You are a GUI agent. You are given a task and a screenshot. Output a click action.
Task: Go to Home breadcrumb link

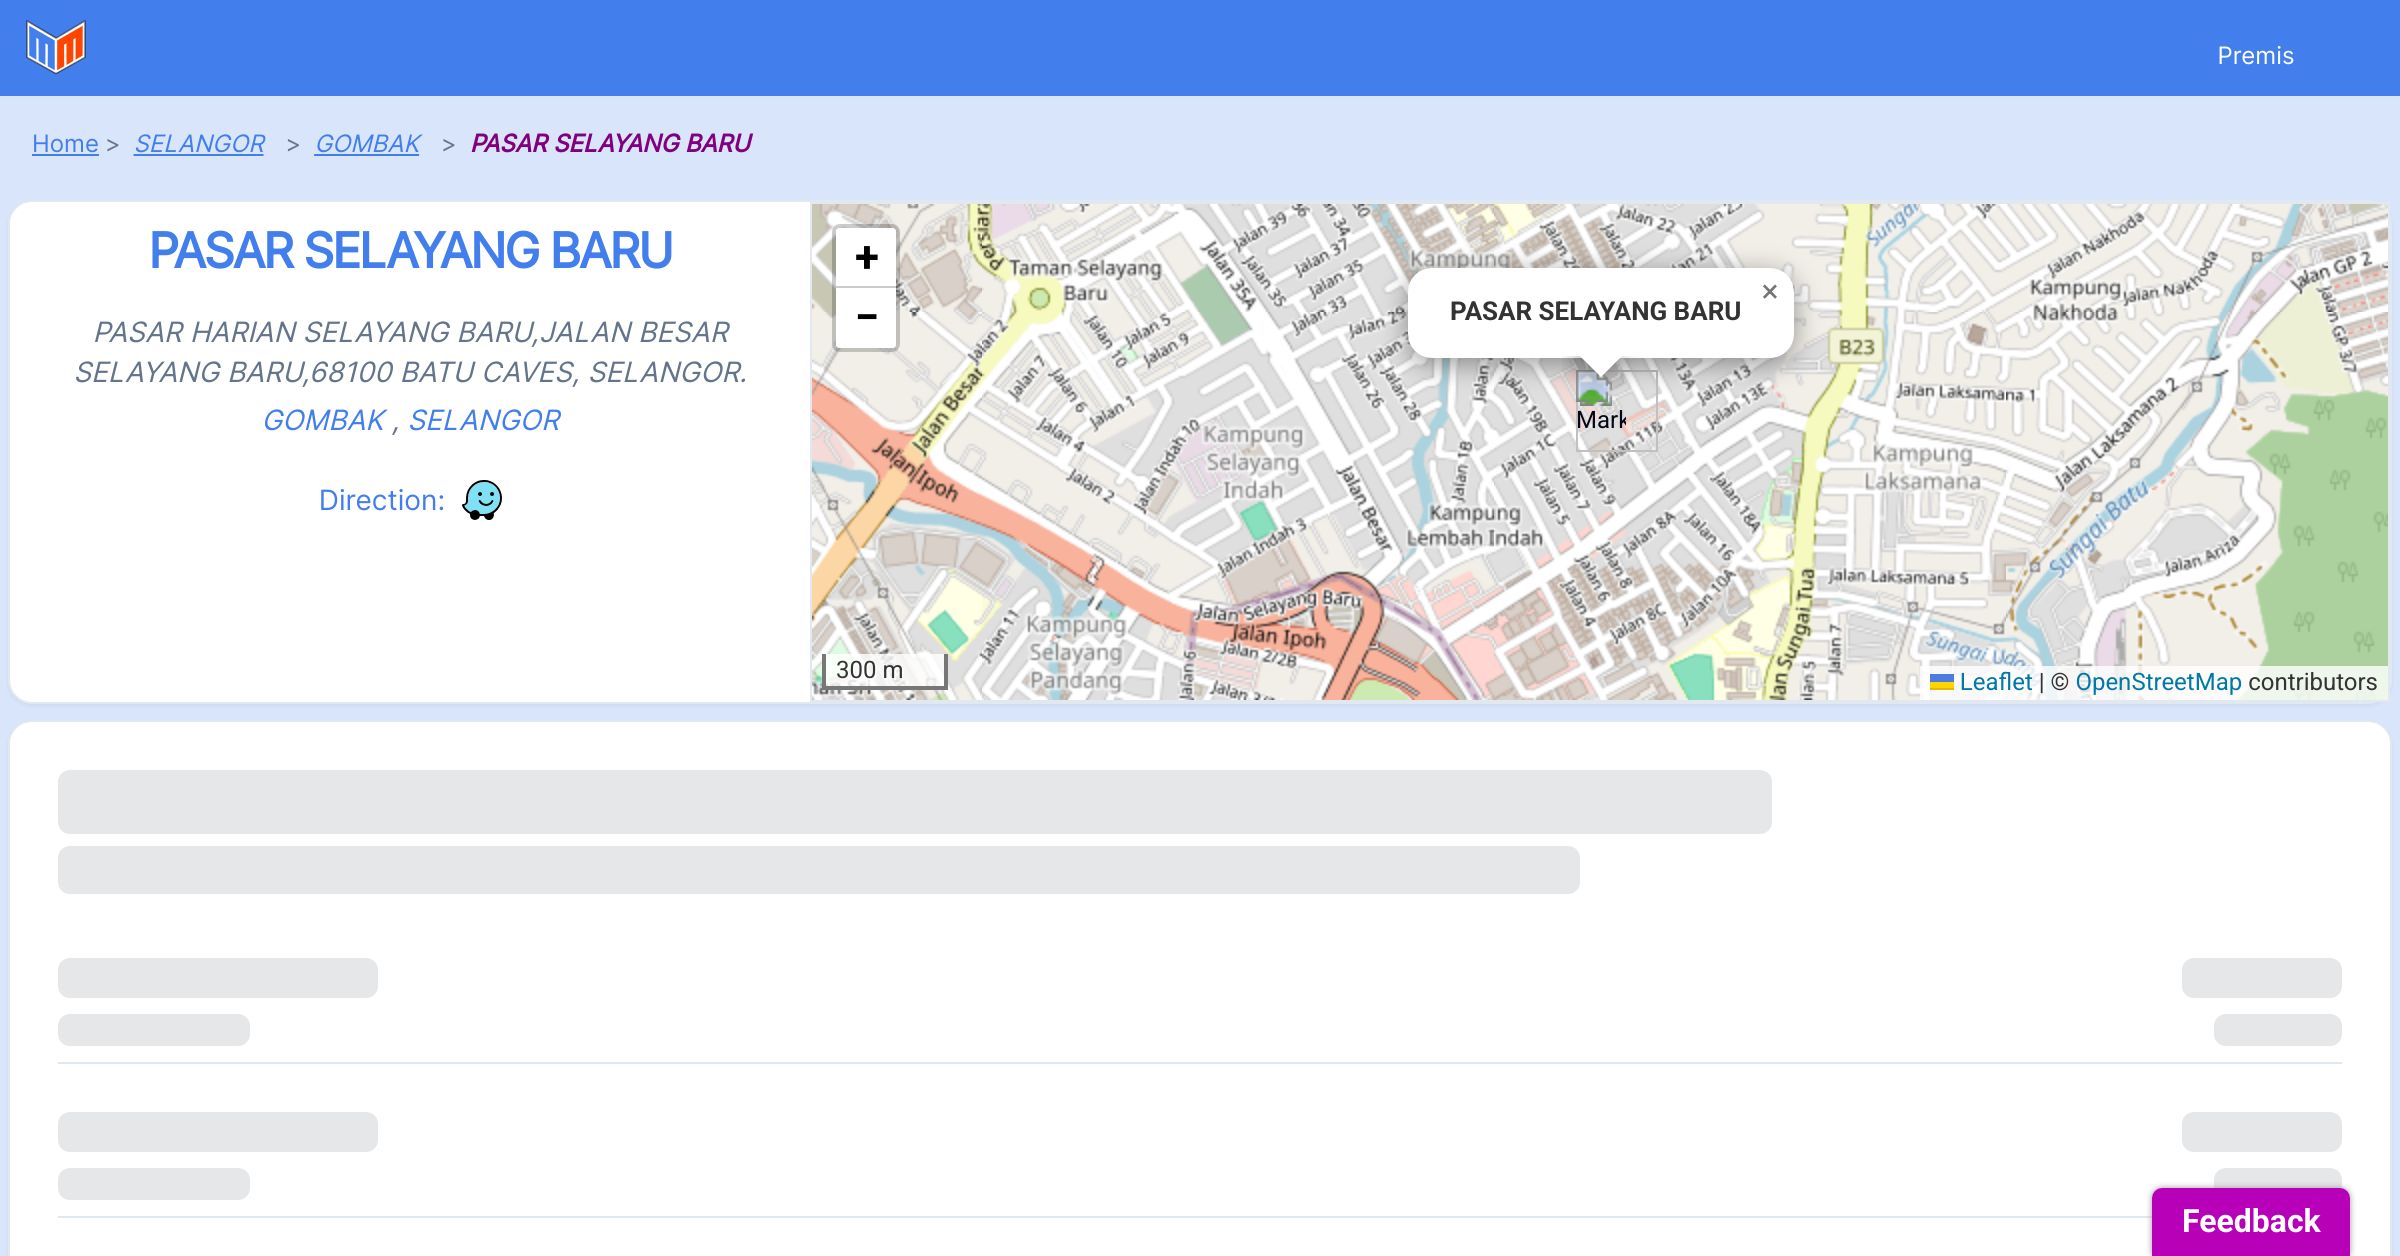65,144
